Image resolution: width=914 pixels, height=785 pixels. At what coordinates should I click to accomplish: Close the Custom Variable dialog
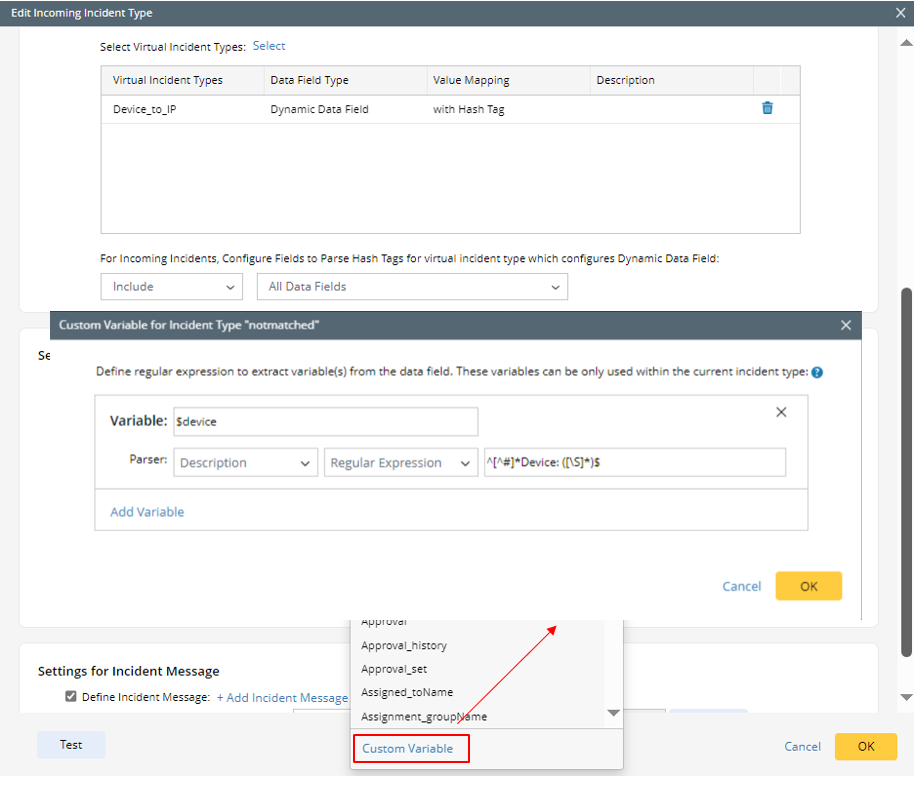coord(845,325)
